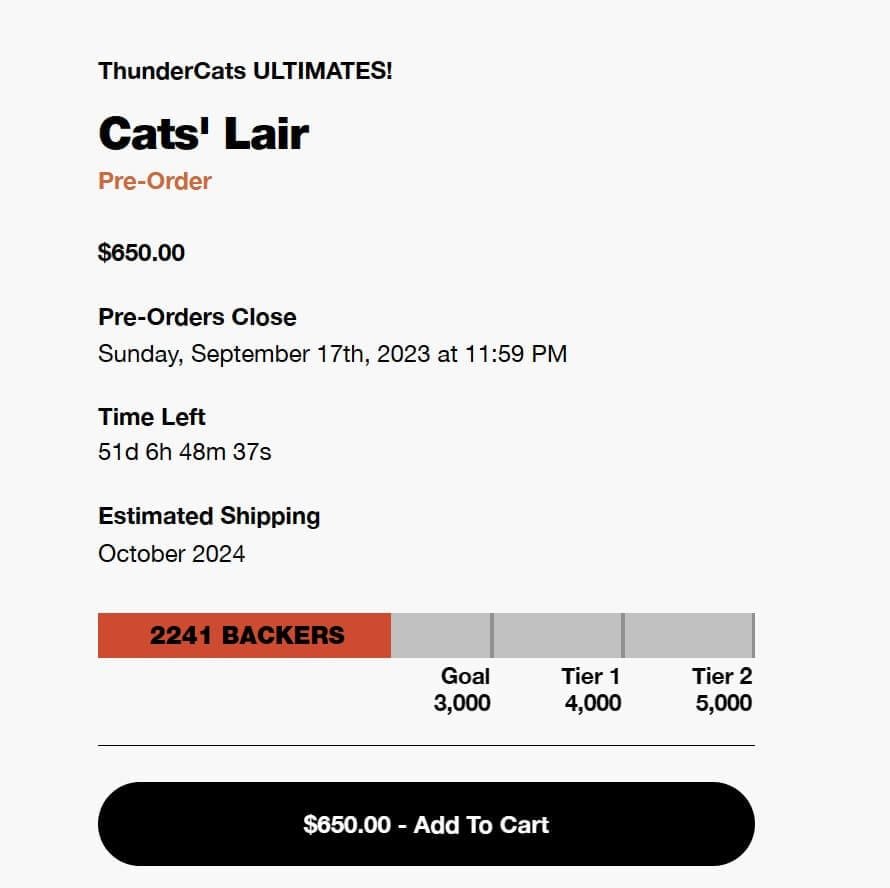Screen dimensions: 890x888
Task: Click the $650.00 price text
Action: coord(140,252)
